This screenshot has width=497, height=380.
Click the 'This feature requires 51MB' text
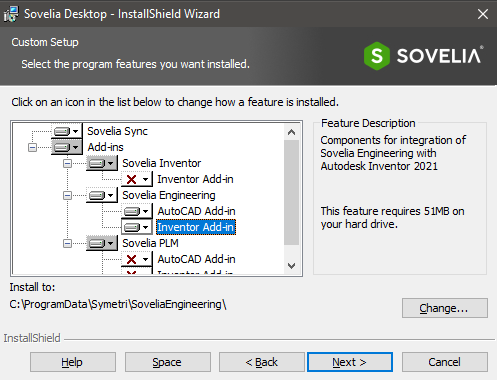tap(392, 218)
